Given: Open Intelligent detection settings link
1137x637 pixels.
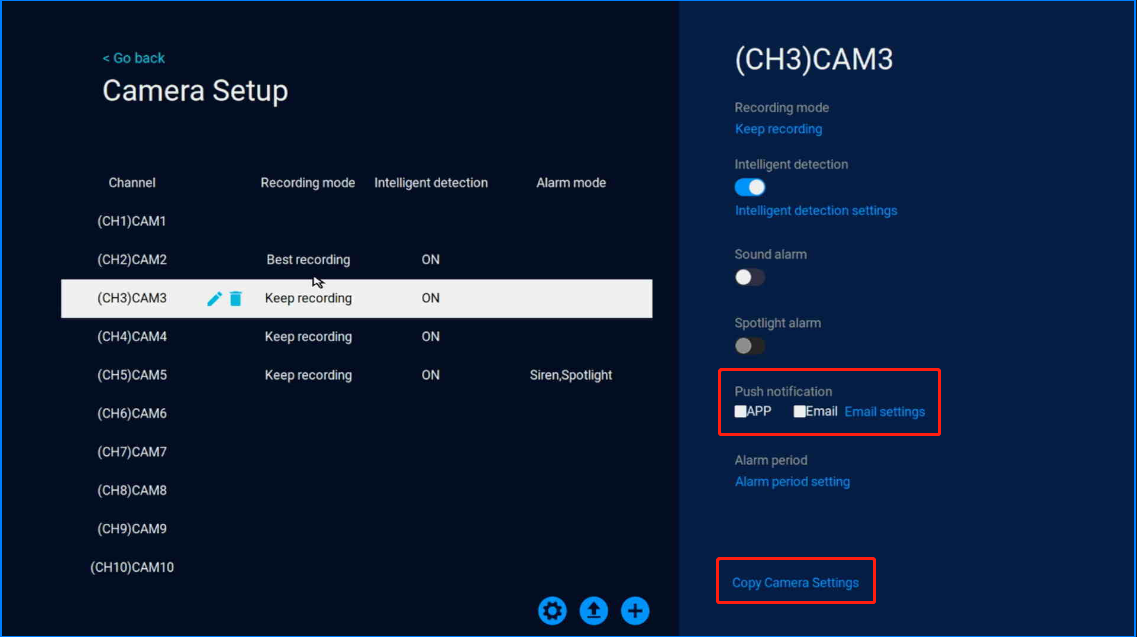Looking at the screenshot, I should coord(816,211).
